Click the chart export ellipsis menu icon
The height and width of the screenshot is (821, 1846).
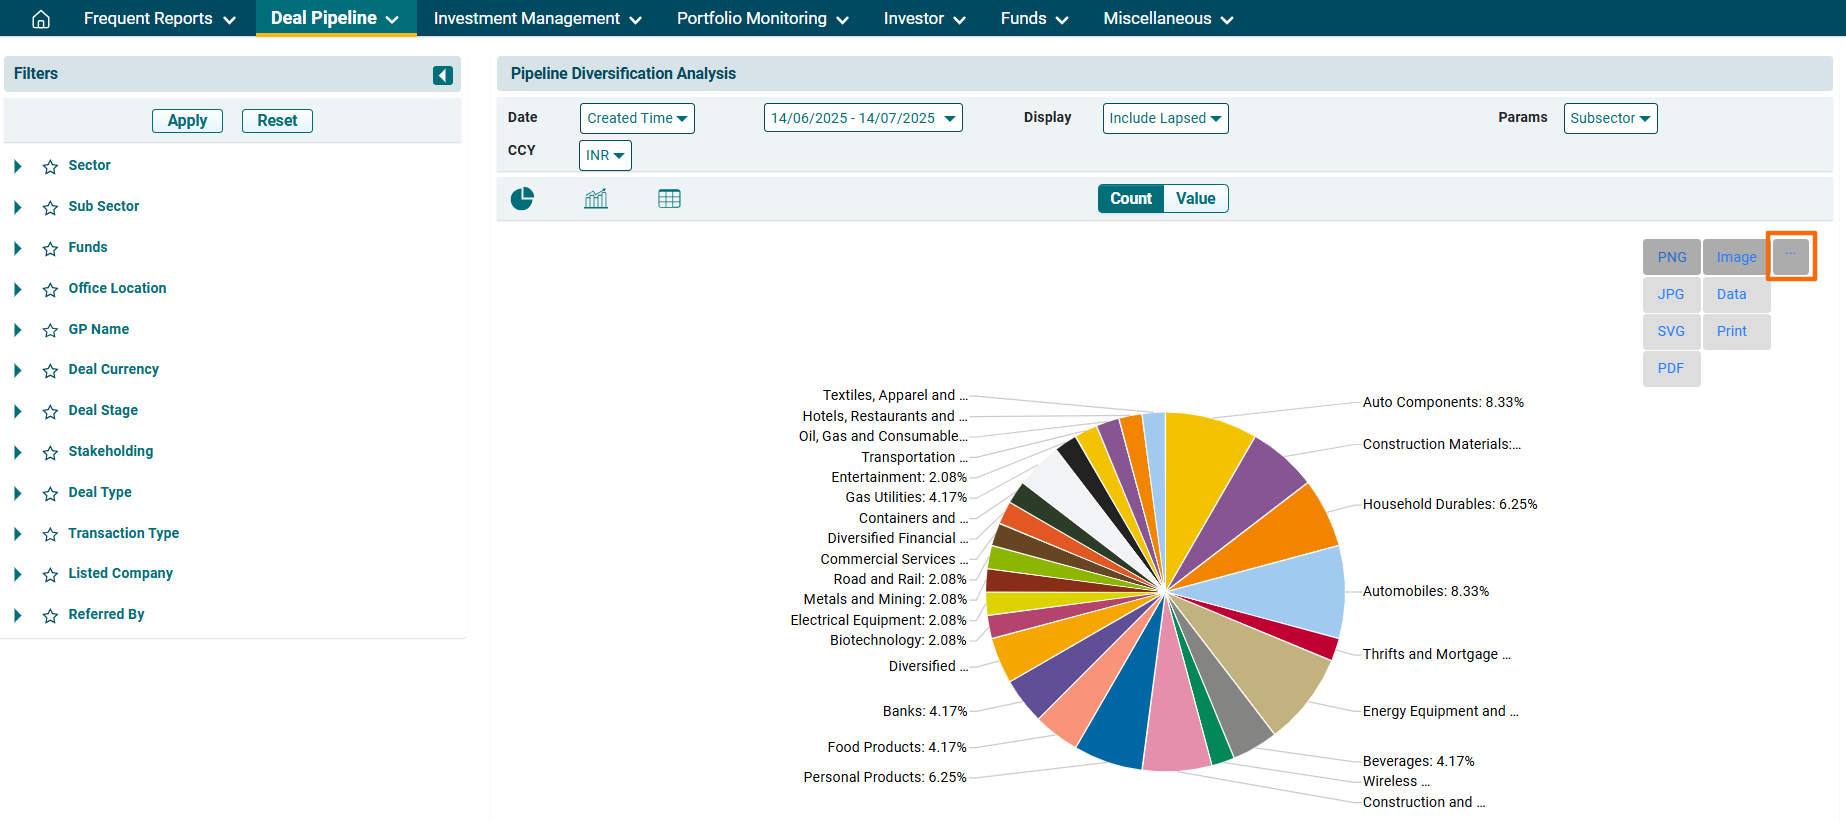click(1790, 256)
